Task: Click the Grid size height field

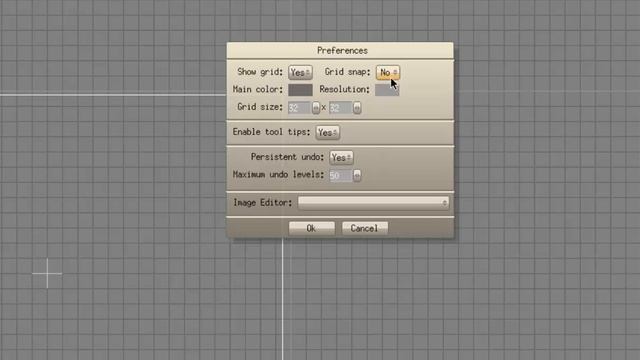Action: [341, 108]
